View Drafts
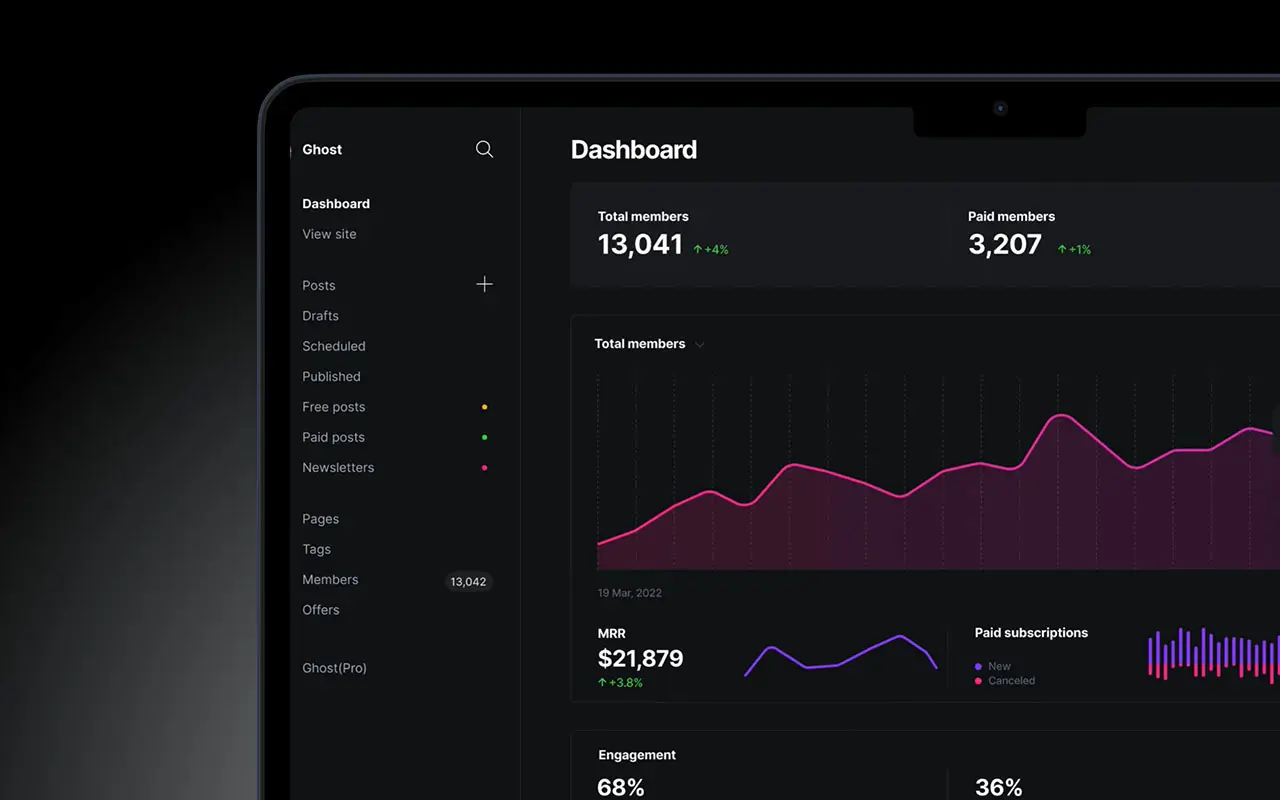 320,316
